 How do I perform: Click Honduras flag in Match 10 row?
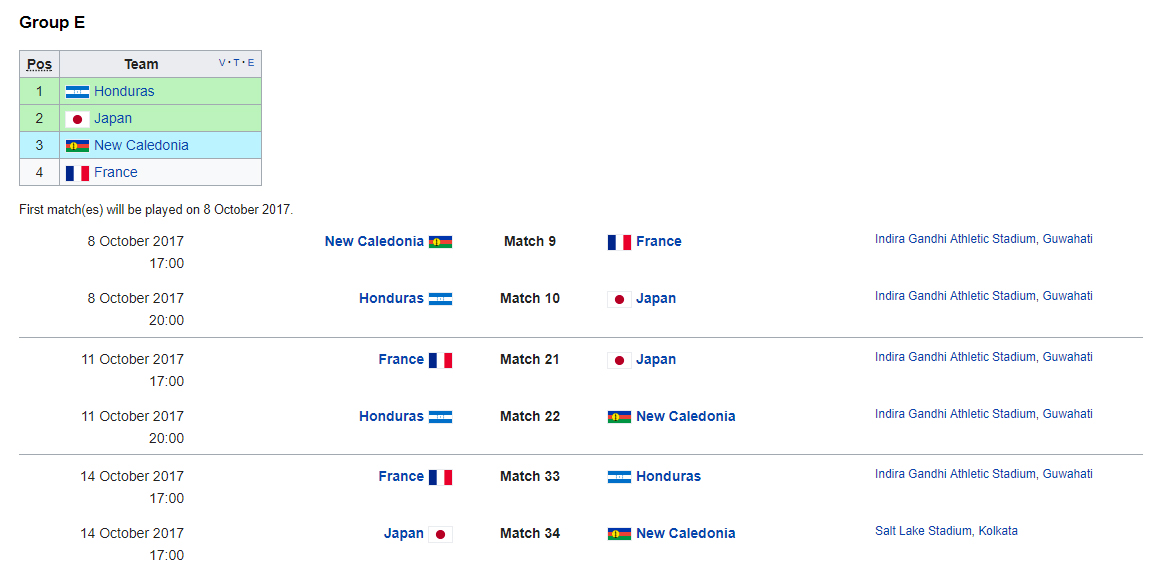click(x=440, y=299)
